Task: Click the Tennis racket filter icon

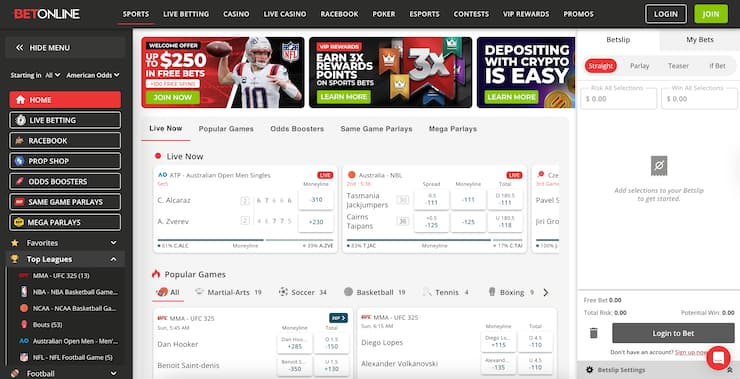Action: tap(427, 292)
